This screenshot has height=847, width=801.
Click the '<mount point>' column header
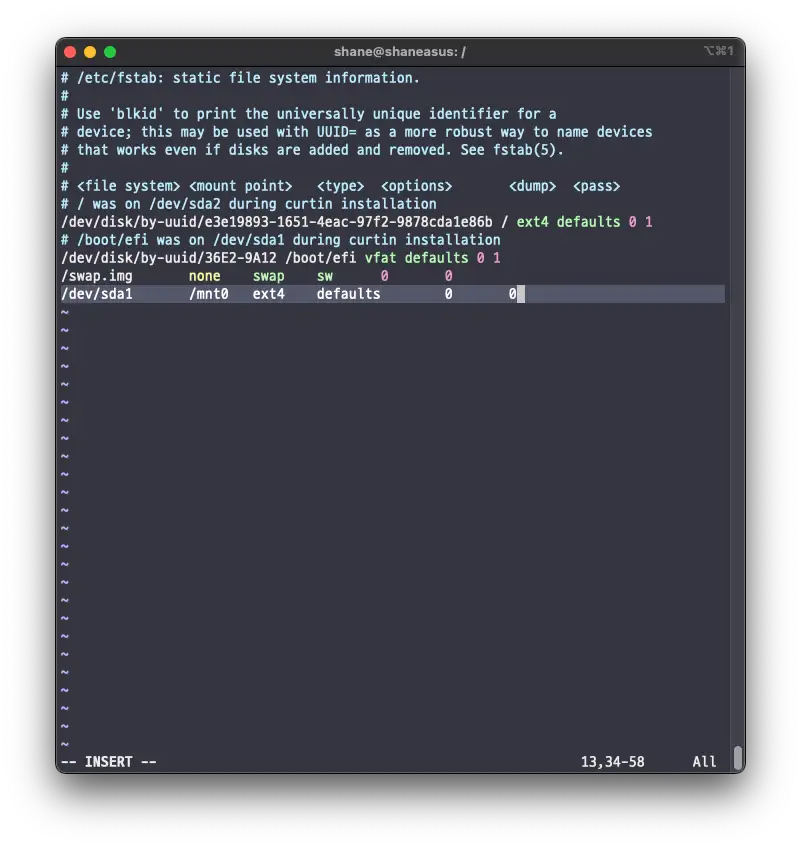click(241, 186)
